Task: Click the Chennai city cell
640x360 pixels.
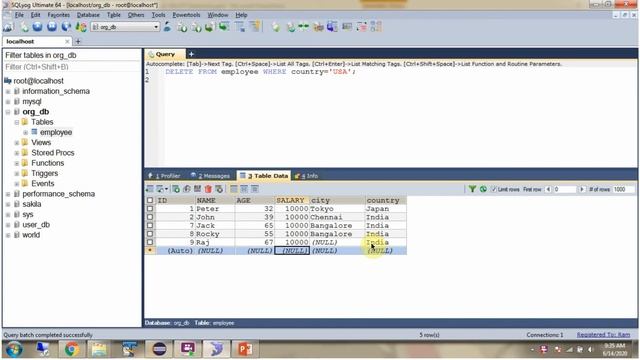Action: [337, 217]
